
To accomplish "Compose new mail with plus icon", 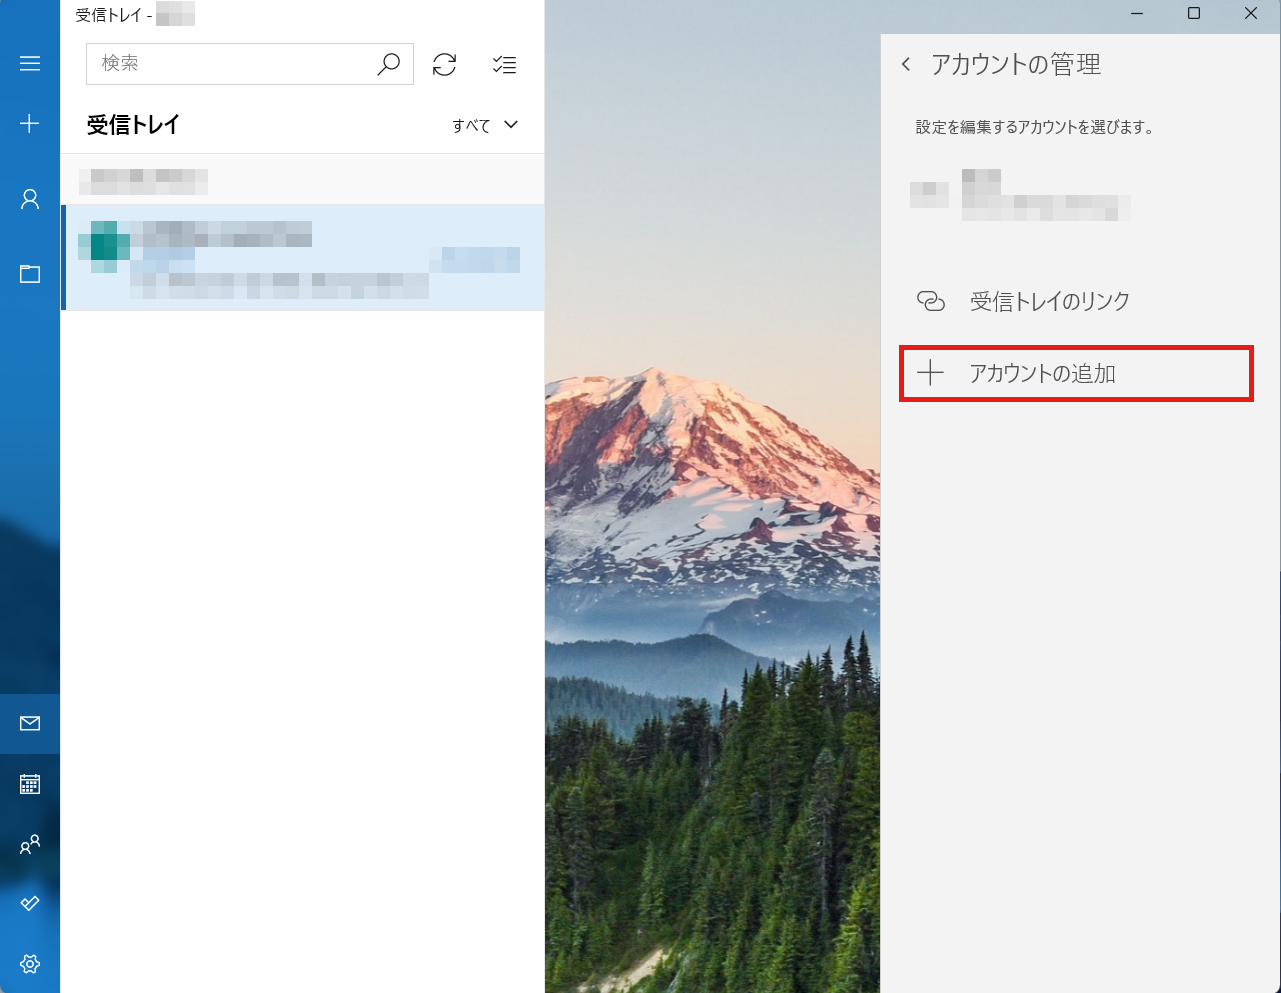I will [x=30, y=124].
